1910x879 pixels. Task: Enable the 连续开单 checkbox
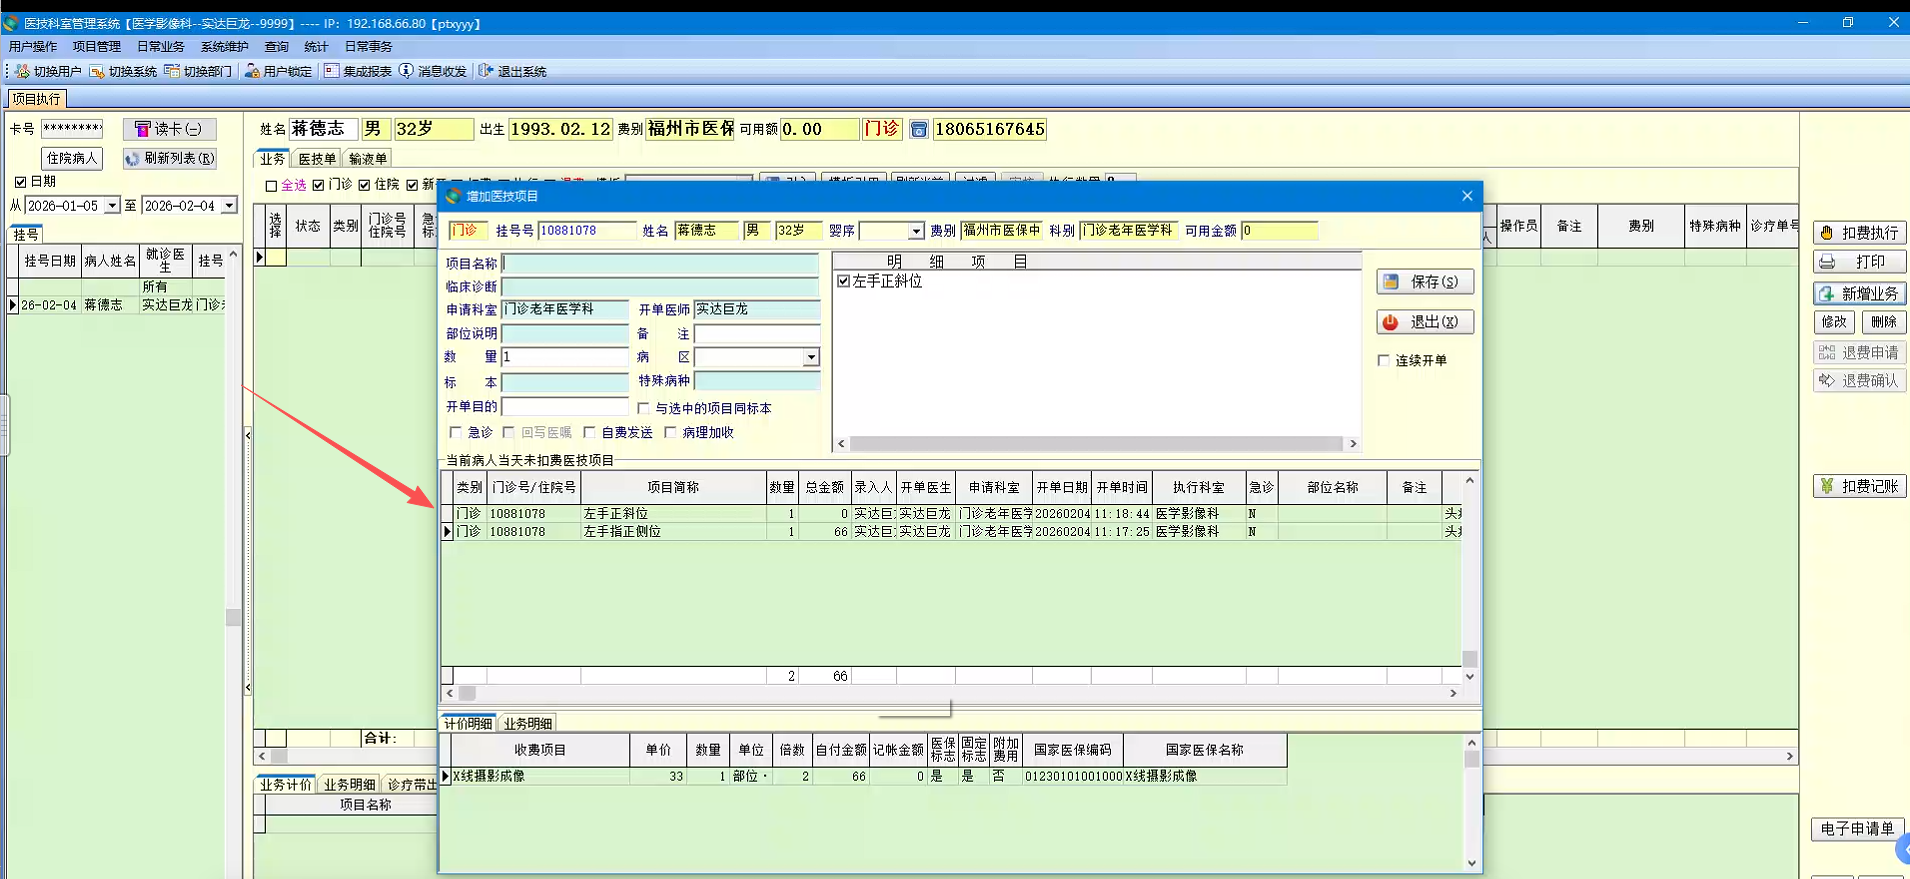click(x=1384, y=360)
